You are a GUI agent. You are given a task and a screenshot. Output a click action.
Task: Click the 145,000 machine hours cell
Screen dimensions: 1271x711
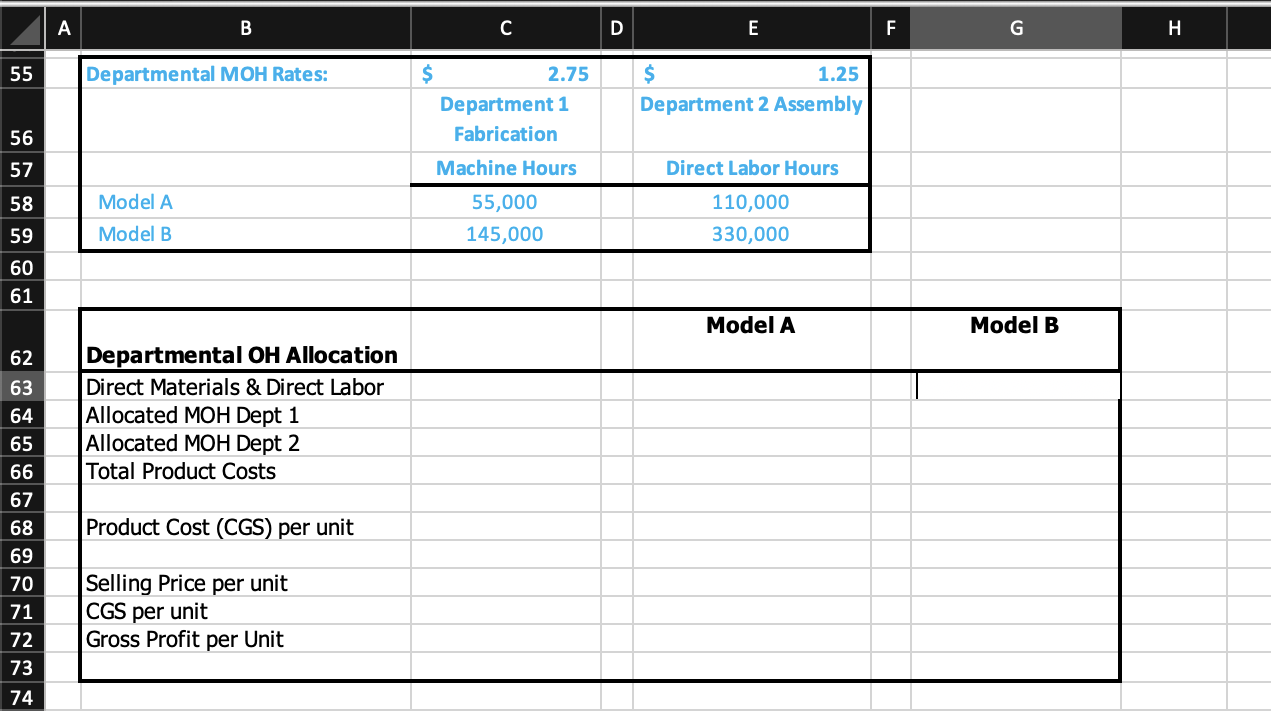coord(505,235)
